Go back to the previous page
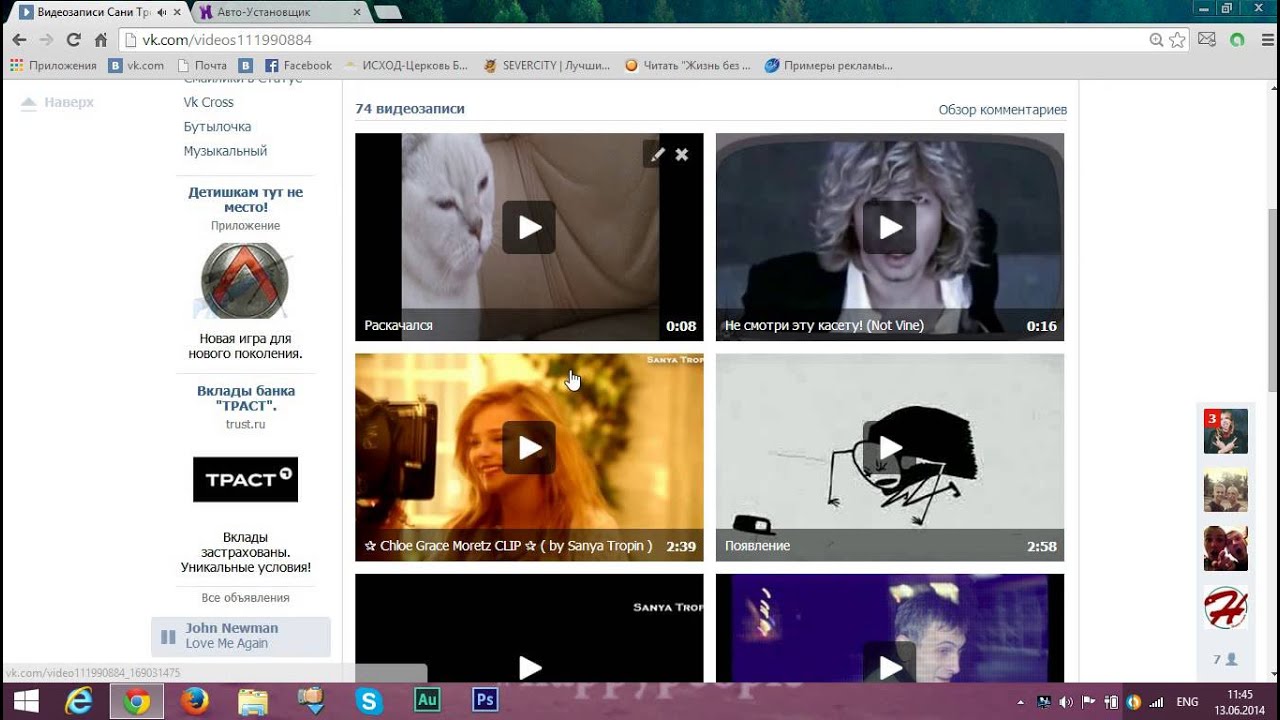 coord(19,40)
